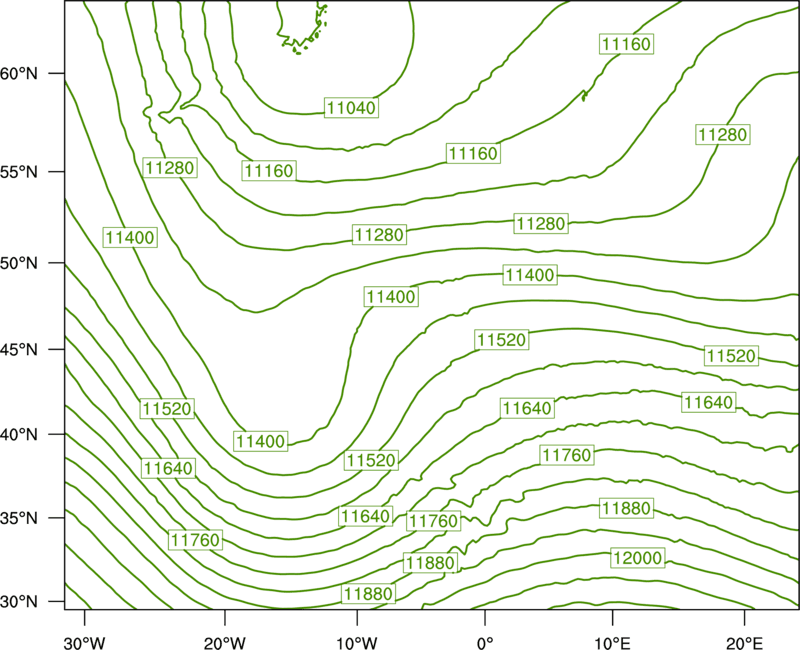Select the 60°N latitude axis label

19,74
